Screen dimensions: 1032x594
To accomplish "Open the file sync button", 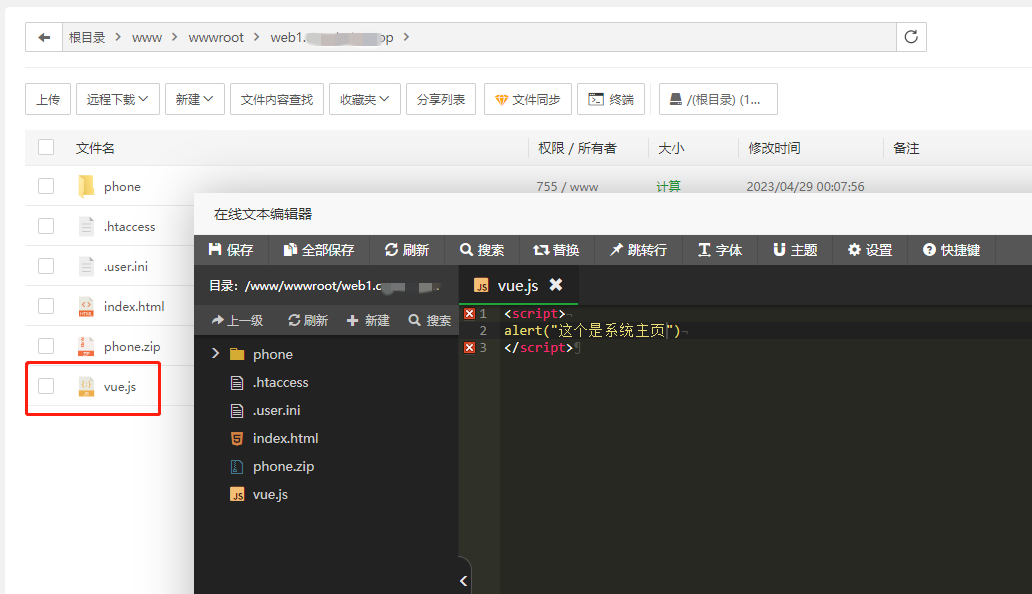I will (x=528, y=99).
